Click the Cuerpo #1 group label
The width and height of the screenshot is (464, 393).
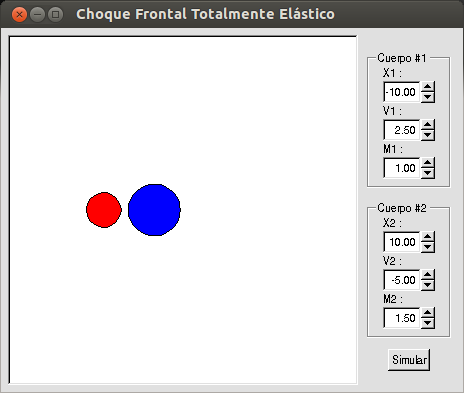[x=402, y=58]
